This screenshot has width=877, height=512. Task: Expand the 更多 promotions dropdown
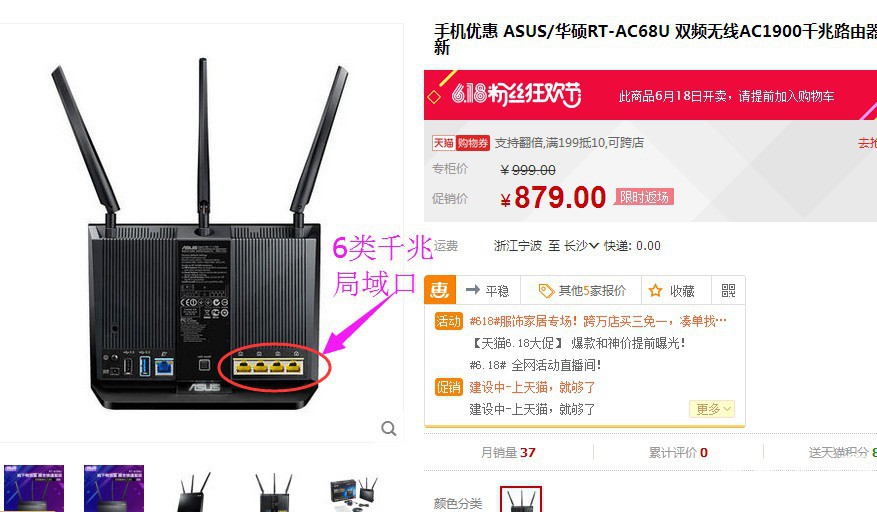coord(712,409)
